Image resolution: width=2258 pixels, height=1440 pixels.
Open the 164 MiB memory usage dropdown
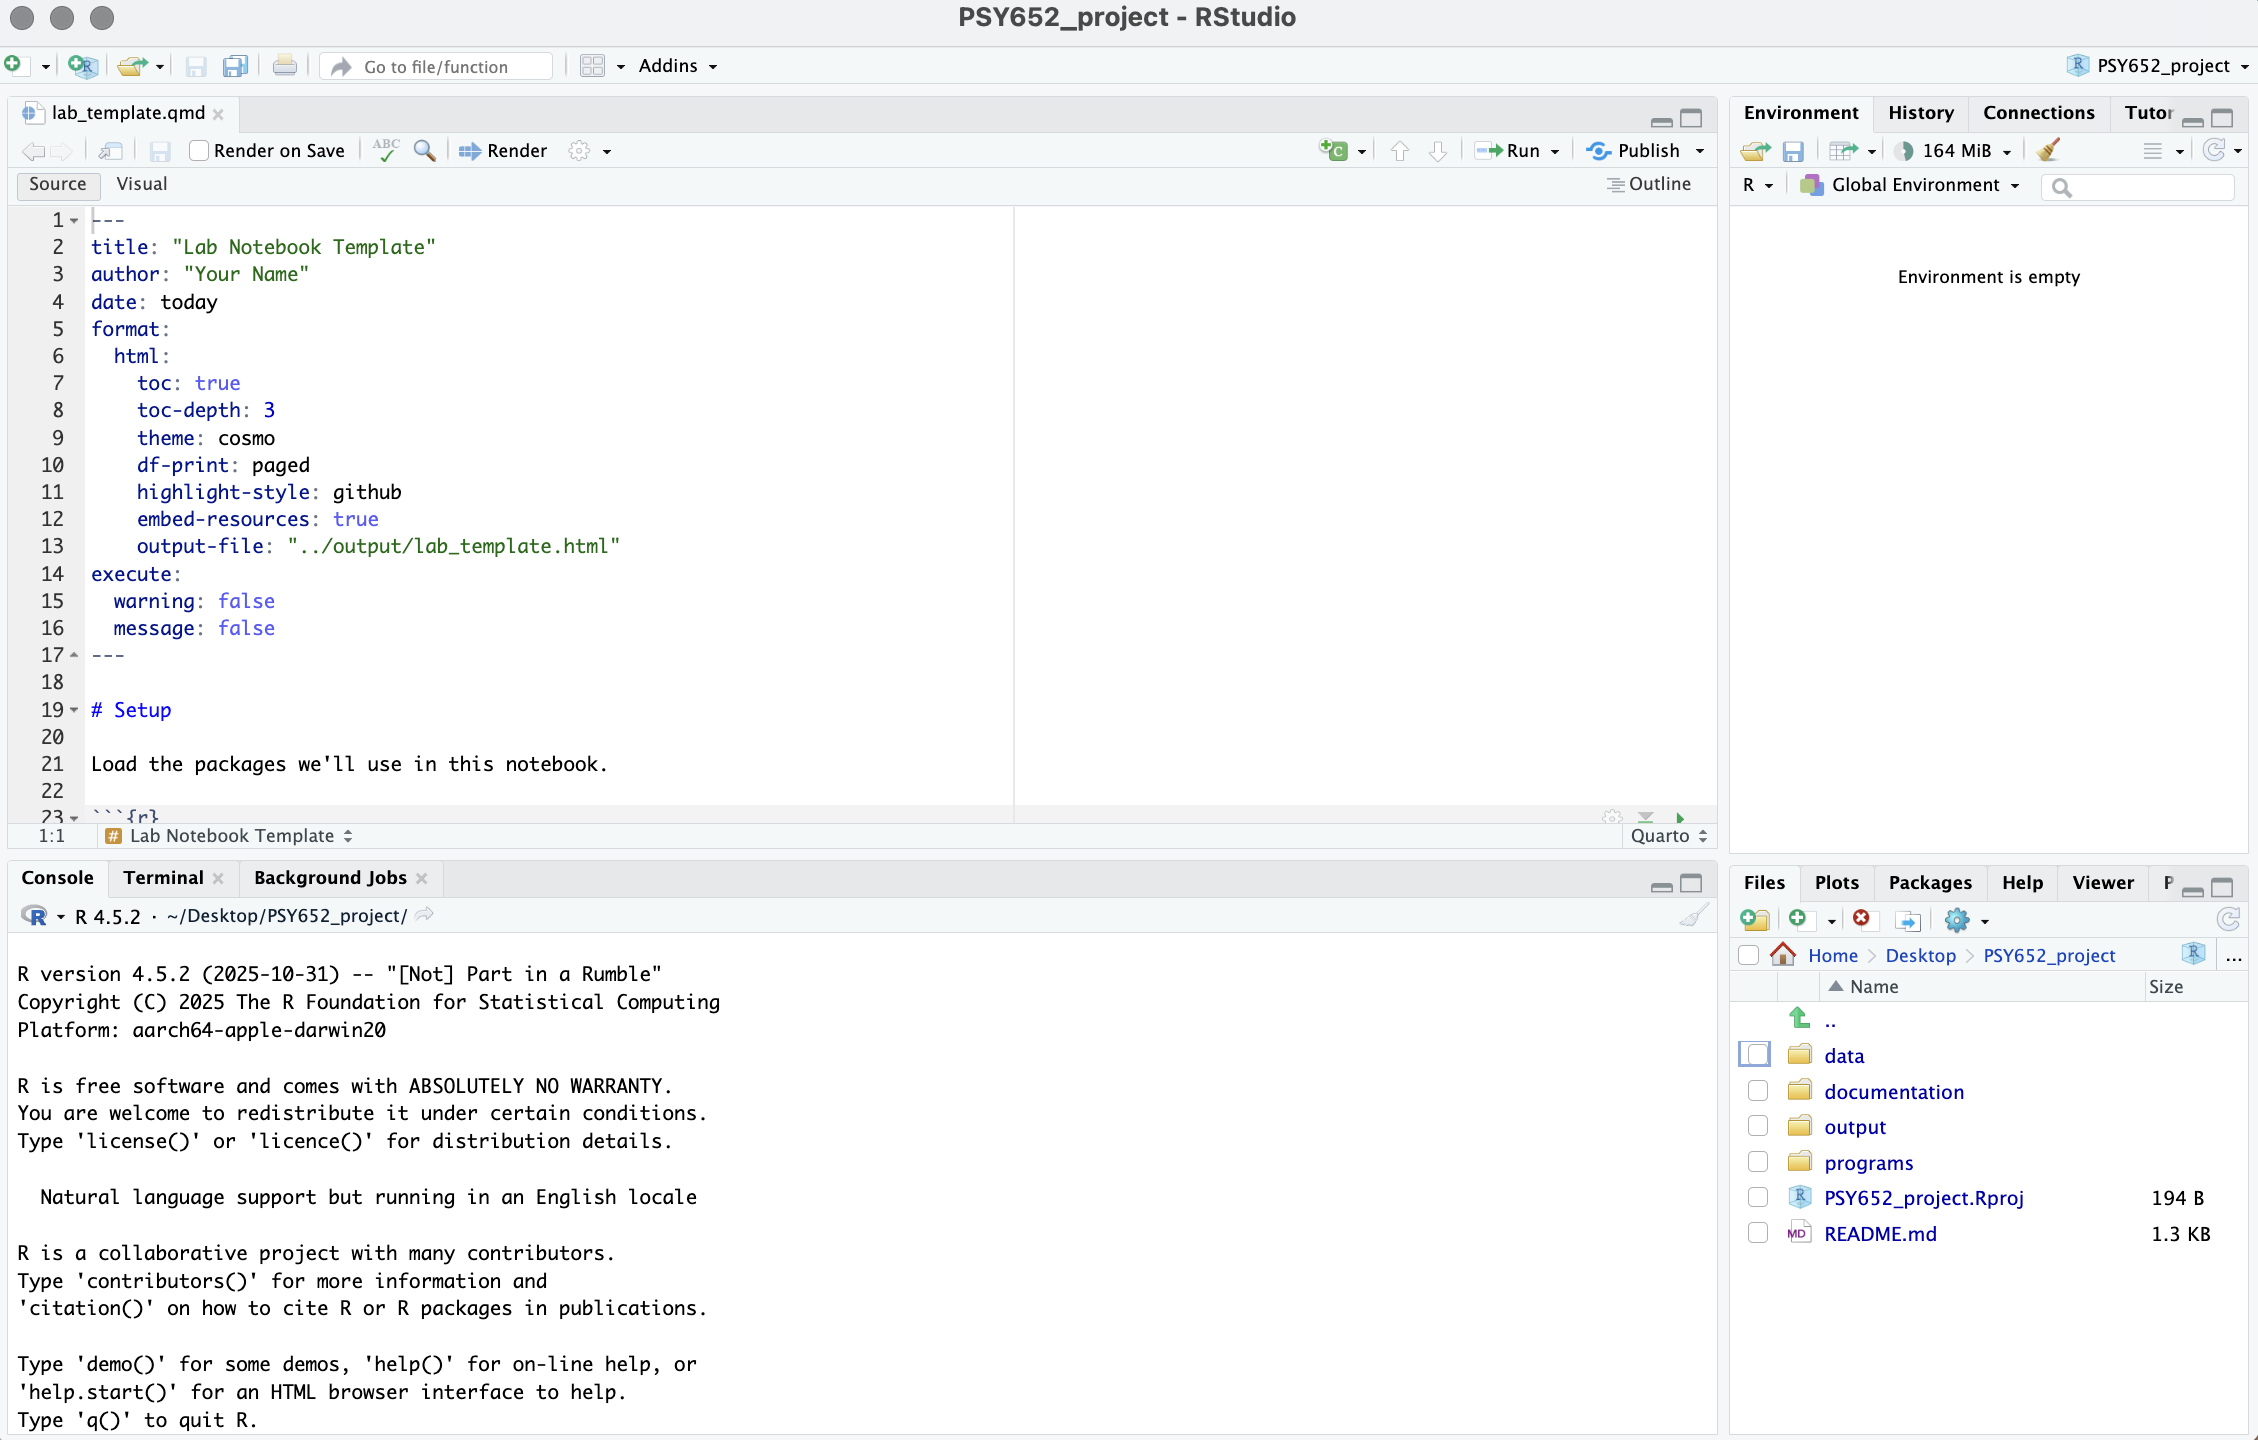(1953, 151)
